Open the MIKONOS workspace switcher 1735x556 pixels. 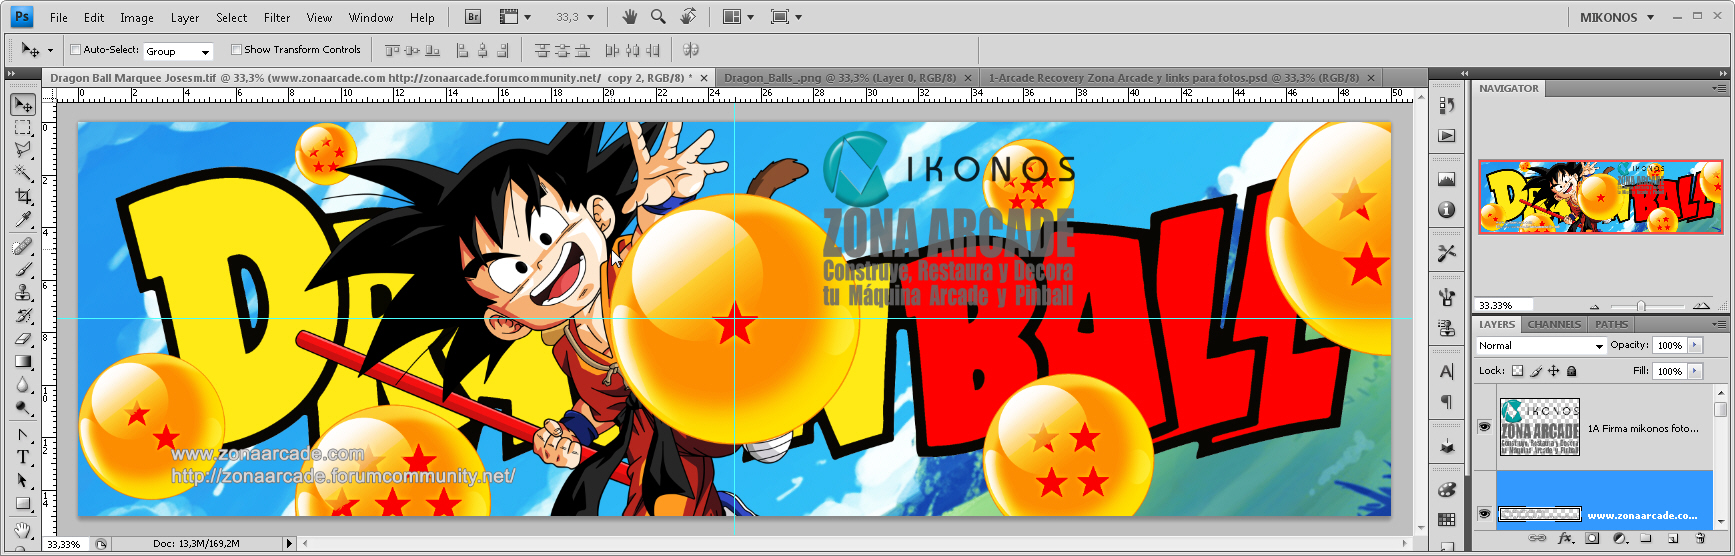1617,17
